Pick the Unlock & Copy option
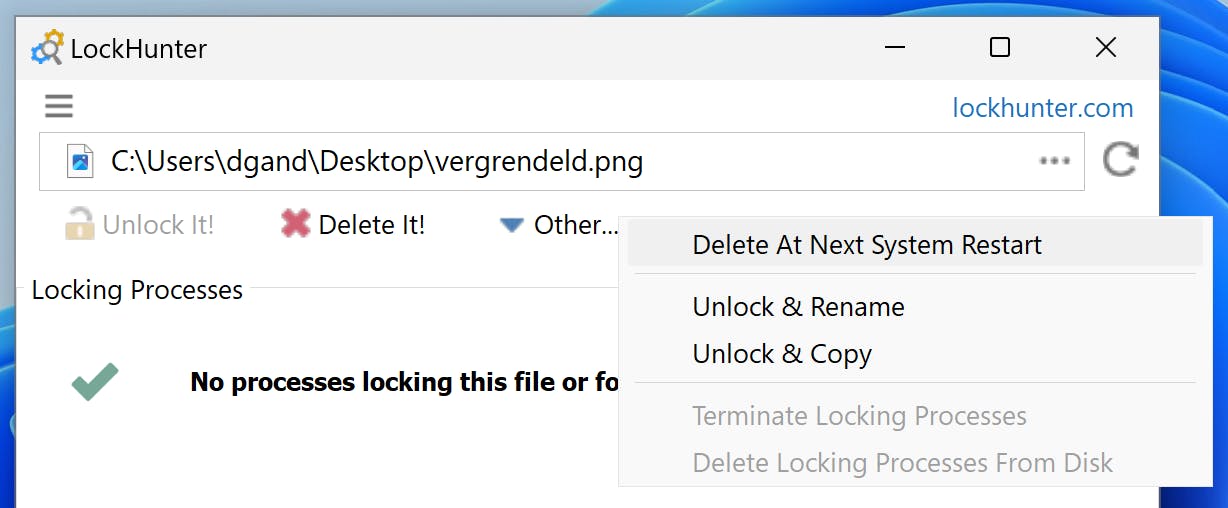The height and width of the screenshot is (508, 1228). [781, 354]
